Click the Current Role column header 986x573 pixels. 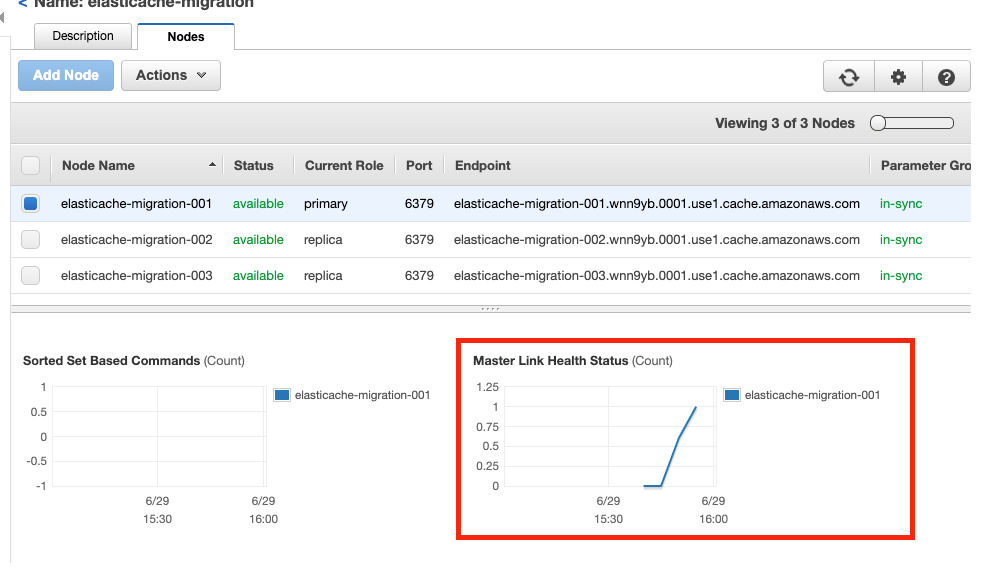(x=344, y=165)
